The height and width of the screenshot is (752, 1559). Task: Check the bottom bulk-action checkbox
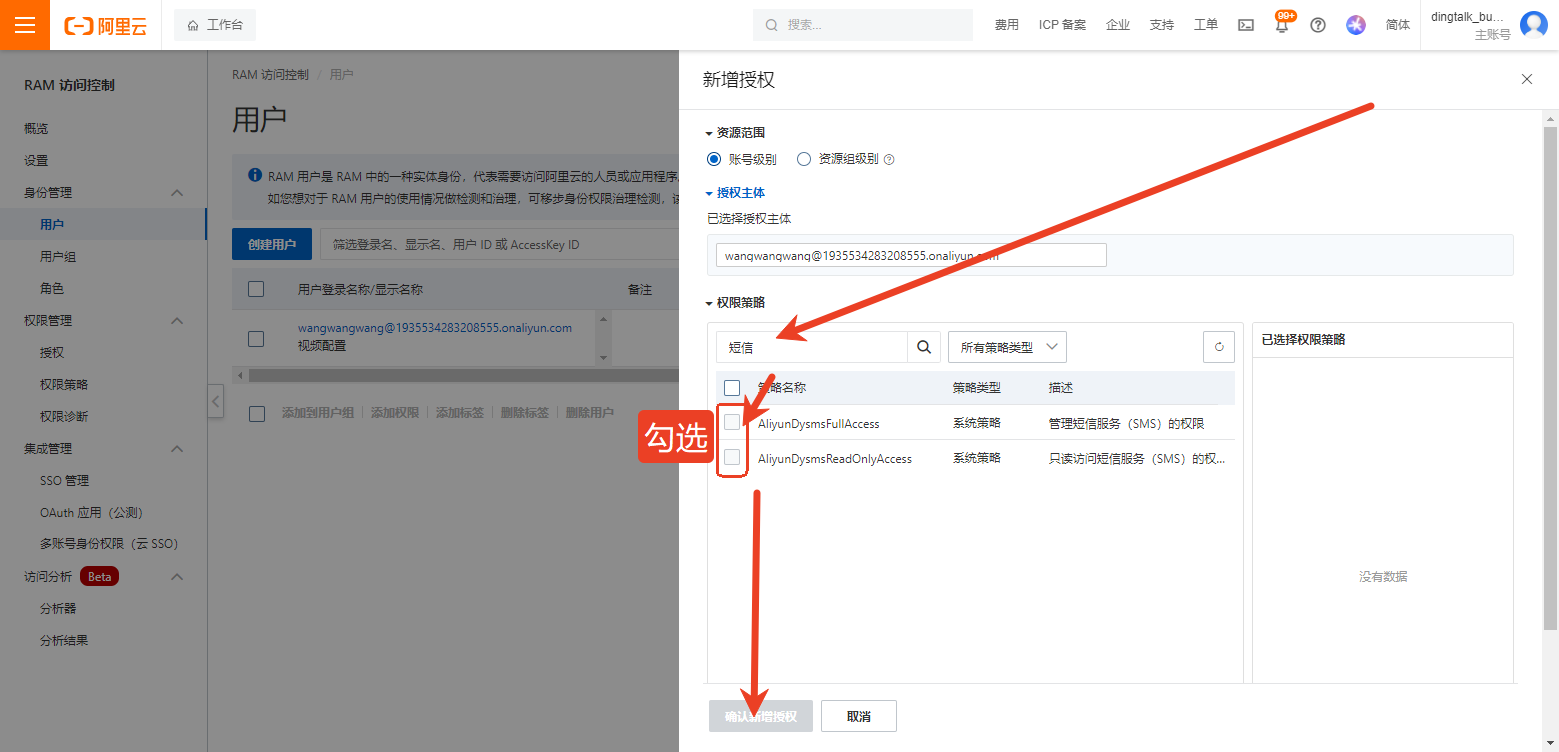tap(257, 413)
